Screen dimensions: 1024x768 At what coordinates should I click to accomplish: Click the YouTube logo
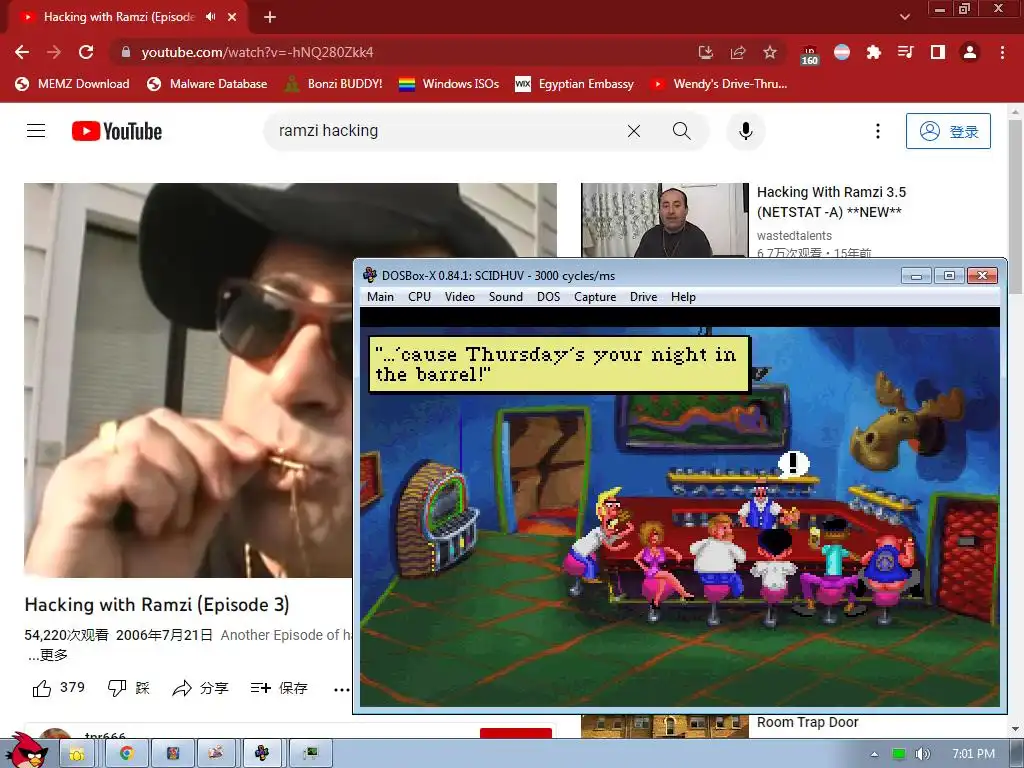117,131
